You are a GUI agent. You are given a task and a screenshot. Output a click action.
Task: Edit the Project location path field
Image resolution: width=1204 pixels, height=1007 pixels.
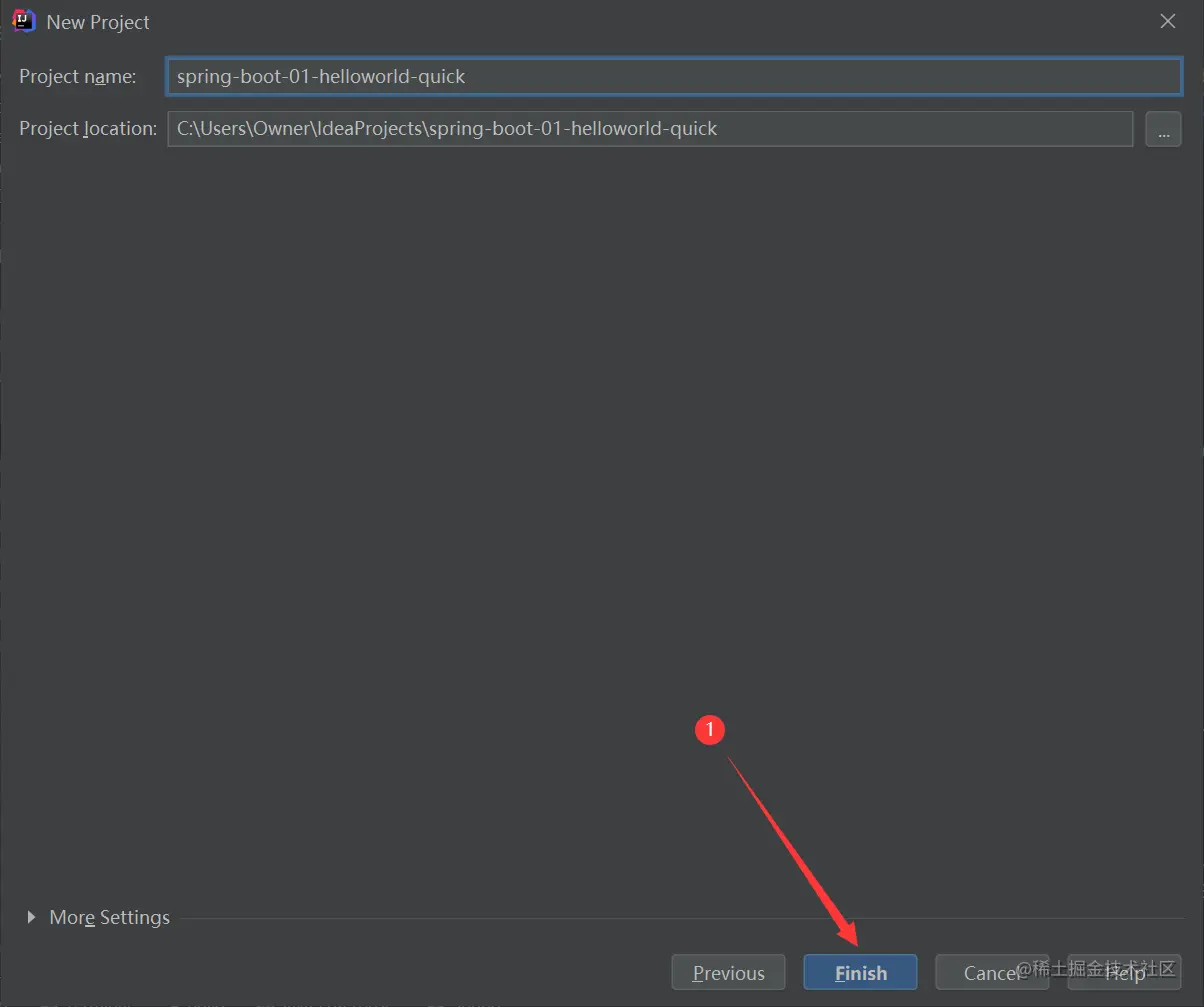[x=650, y=129]
